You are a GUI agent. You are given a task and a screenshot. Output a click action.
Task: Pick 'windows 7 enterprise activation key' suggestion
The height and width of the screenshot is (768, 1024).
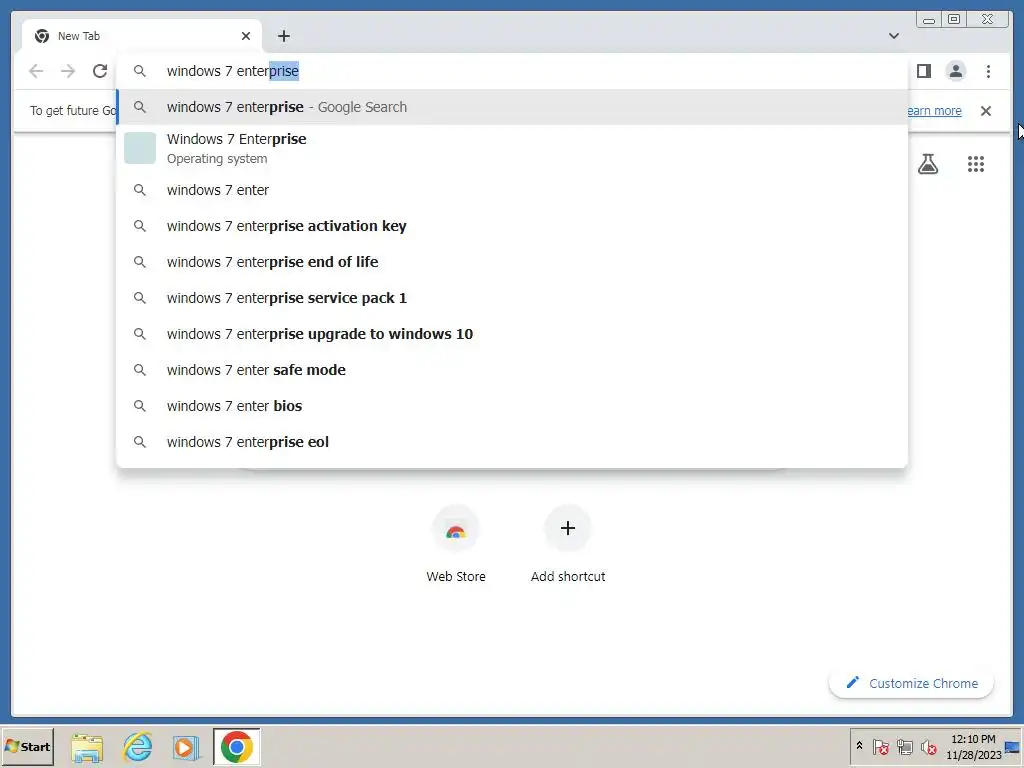pos(512,226)
